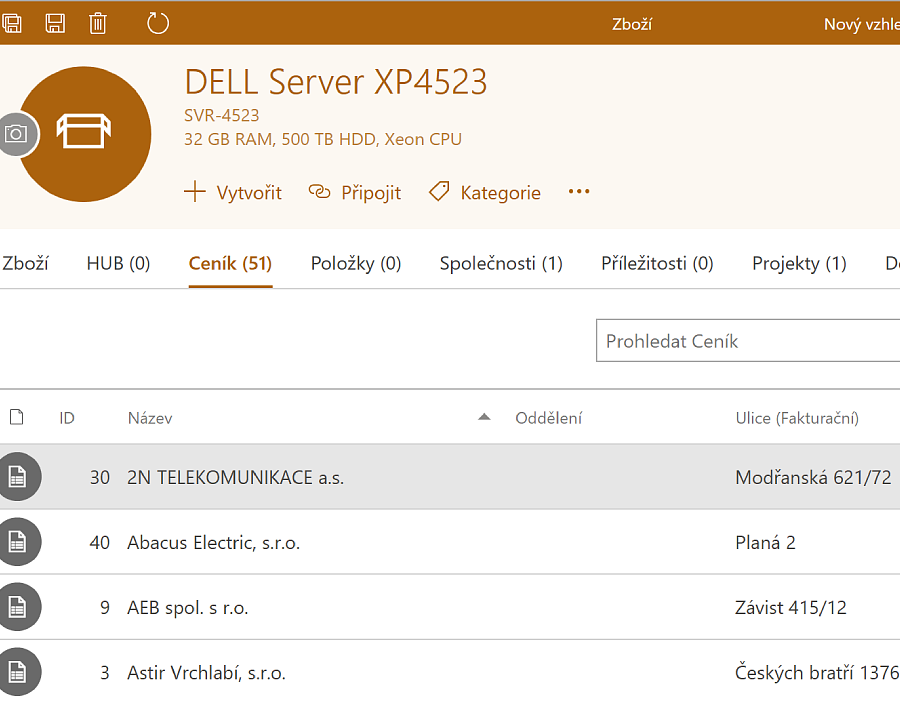Switch to the Příležitosti (0) tab
Screen dimensions: 900x702
657,263
